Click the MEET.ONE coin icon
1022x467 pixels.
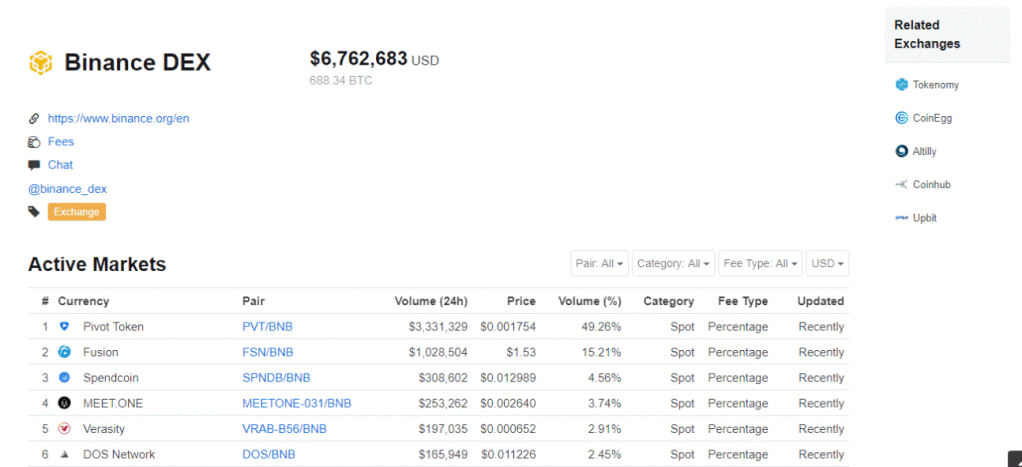[64, 403]
